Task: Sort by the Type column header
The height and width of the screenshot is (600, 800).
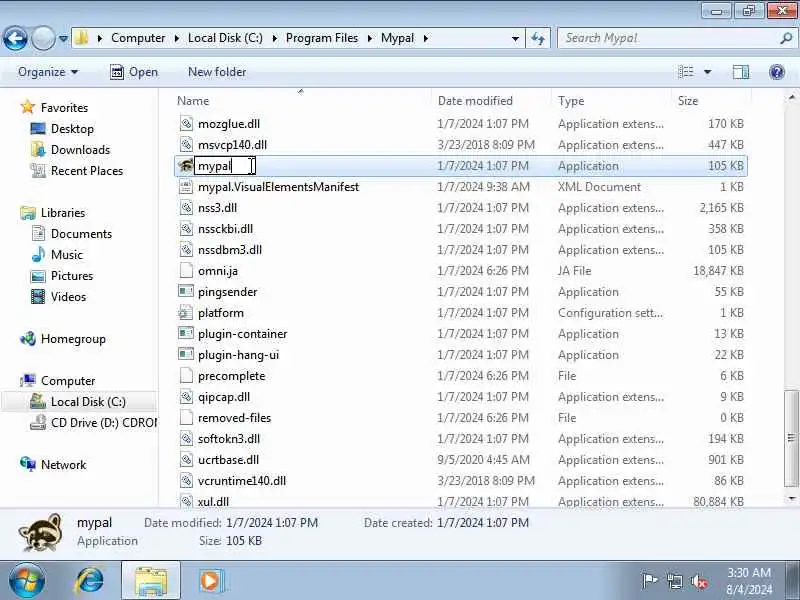Action: (571, 101)
